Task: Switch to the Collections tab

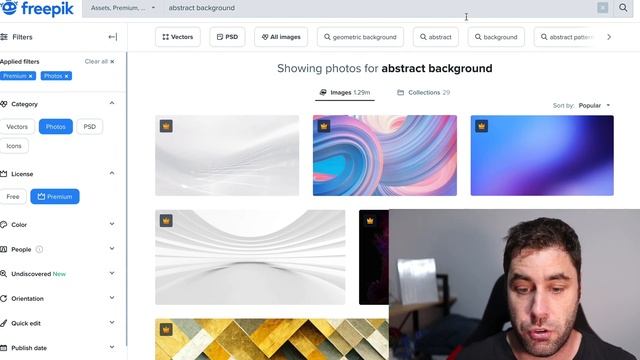Action: tap(423, 93)
